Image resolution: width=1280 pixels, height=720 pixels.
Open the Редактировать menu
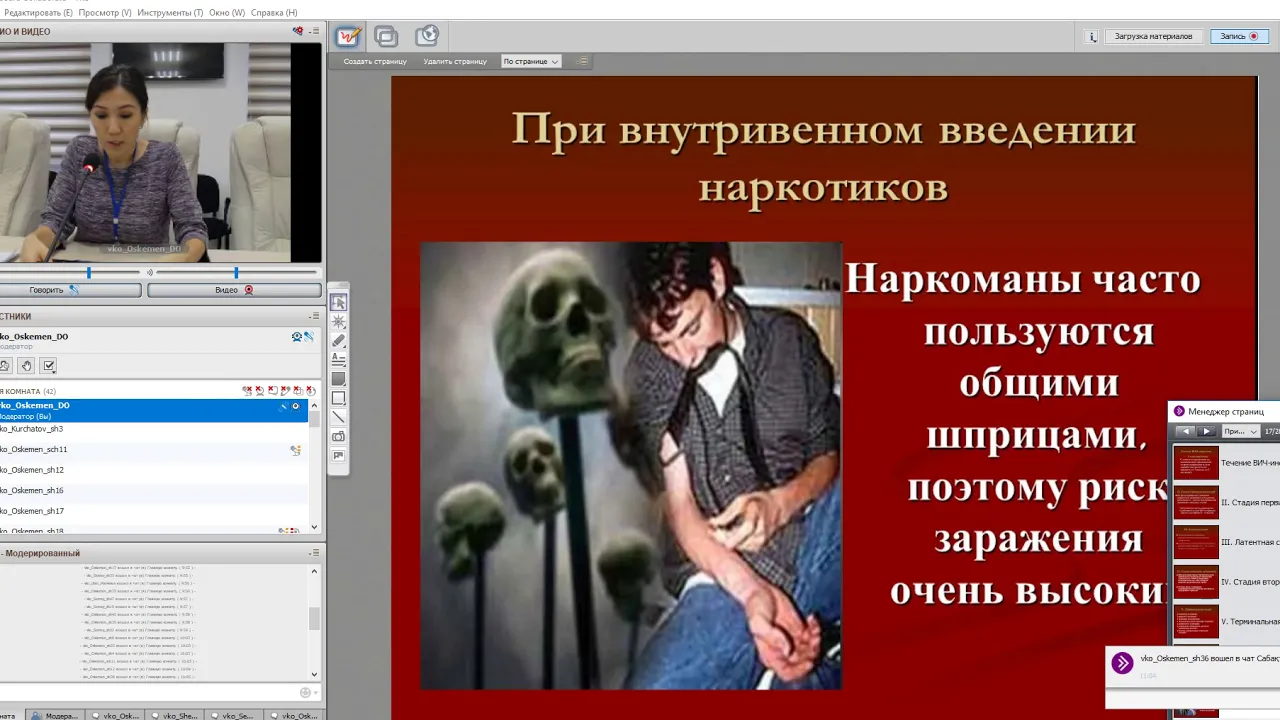point(36,13)
